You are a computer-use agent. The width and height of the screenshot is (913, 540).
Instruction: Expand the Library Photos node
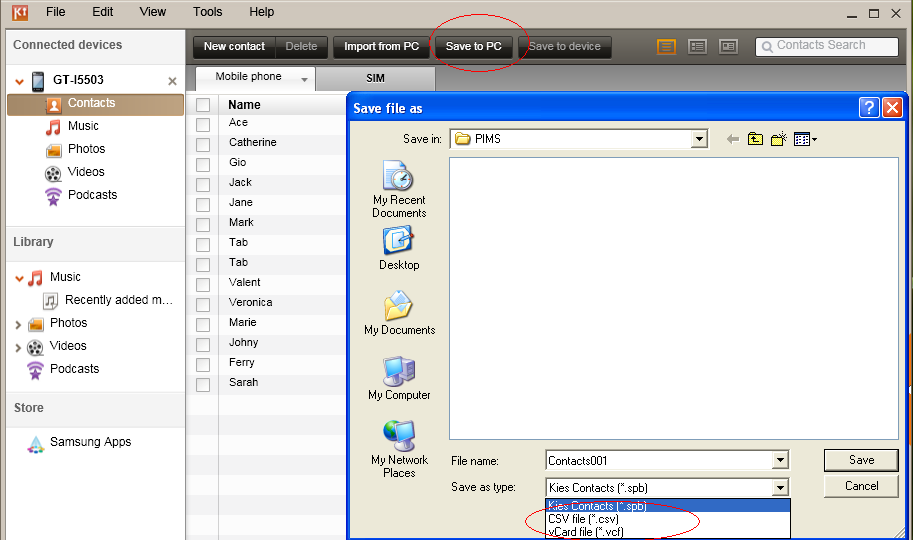tap(18, 324)
